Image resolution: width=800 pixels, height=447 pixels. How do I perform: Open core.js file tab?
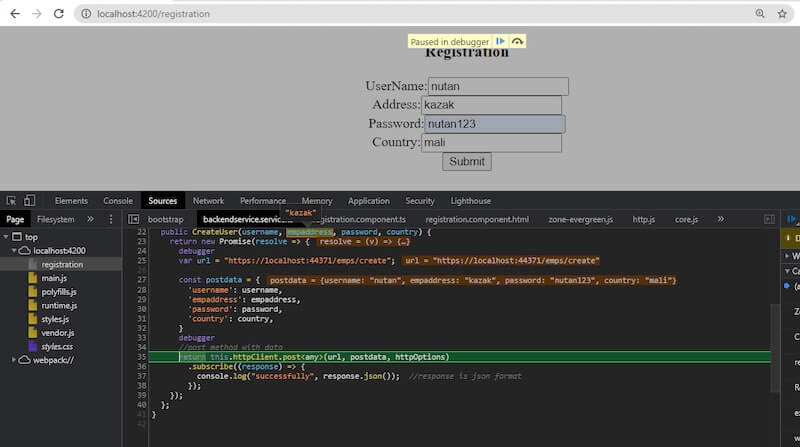pos(686,219)
